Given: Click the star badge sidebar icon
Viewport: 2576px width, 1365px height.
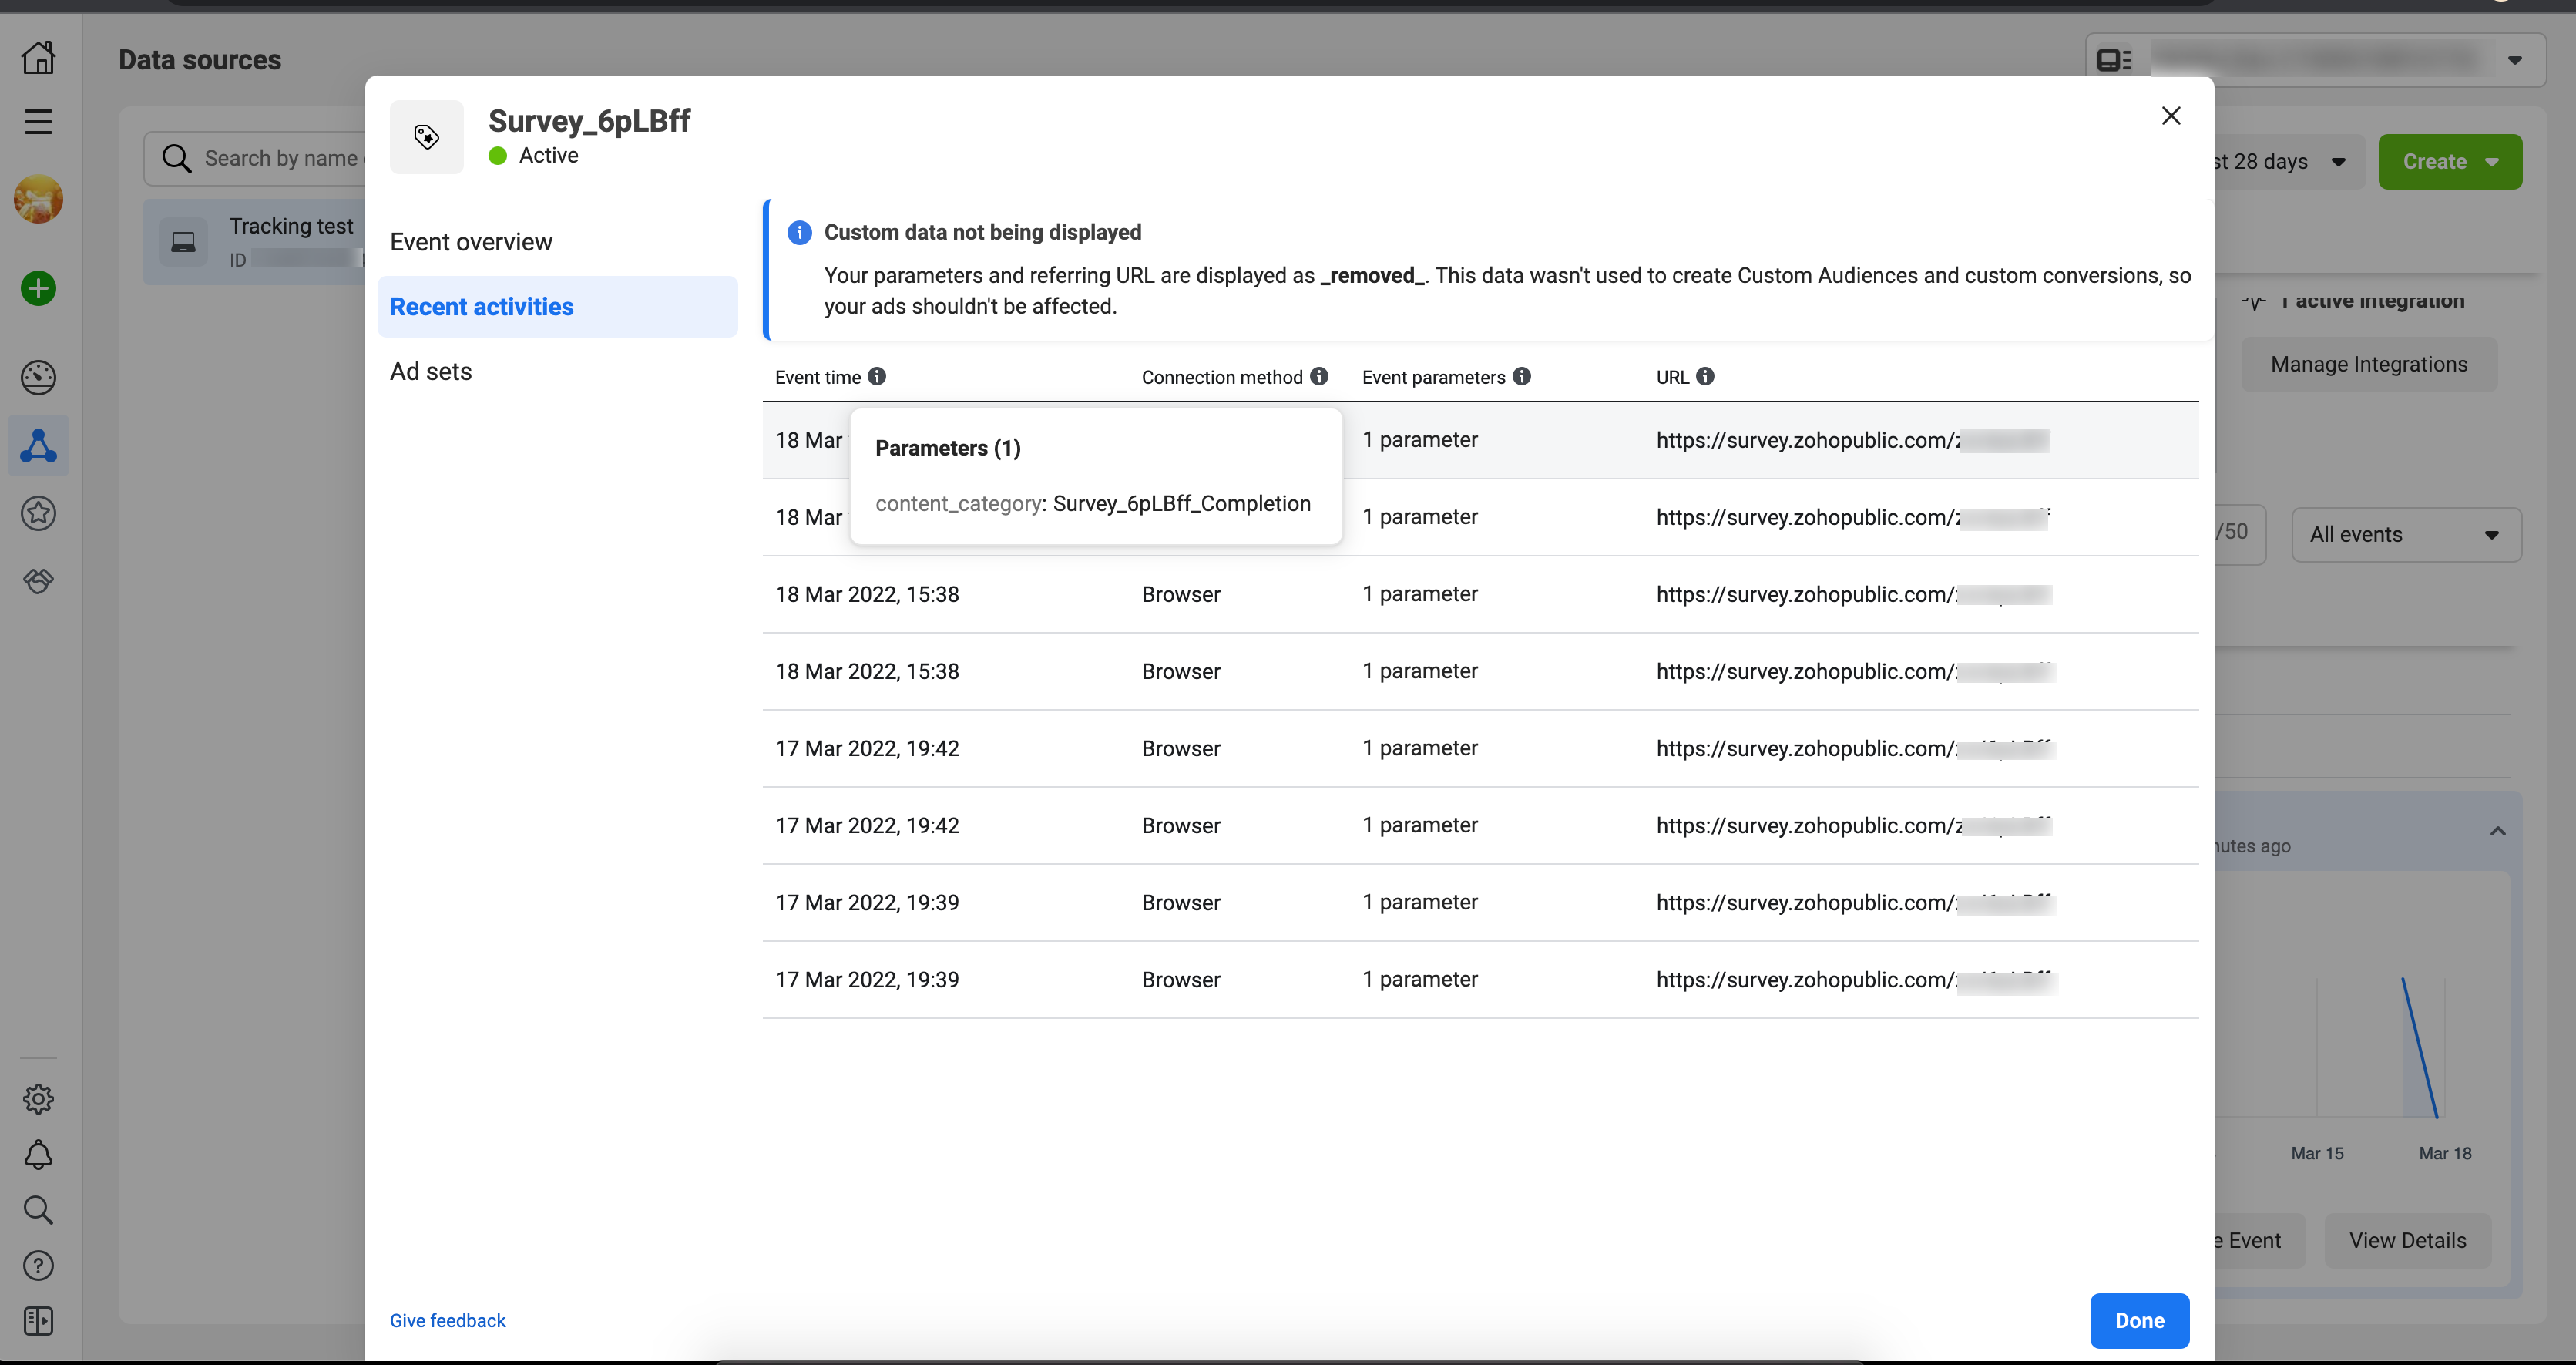Looking at the screenshot, I should coord(38,513).
